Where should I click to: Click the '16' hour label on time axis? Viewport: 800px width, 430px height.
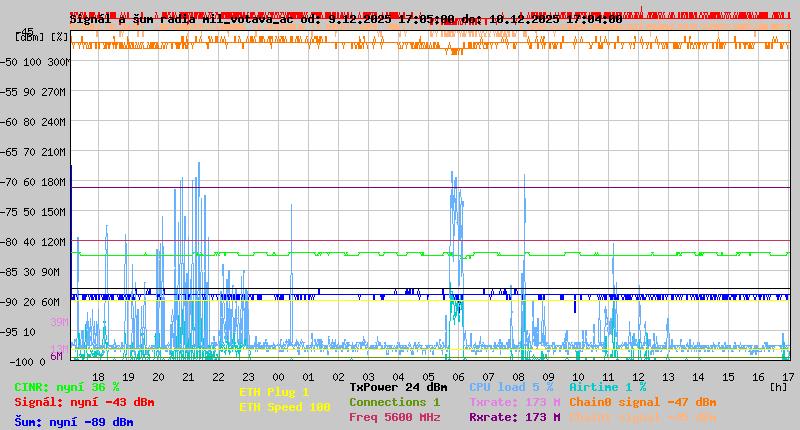(759, 377)
